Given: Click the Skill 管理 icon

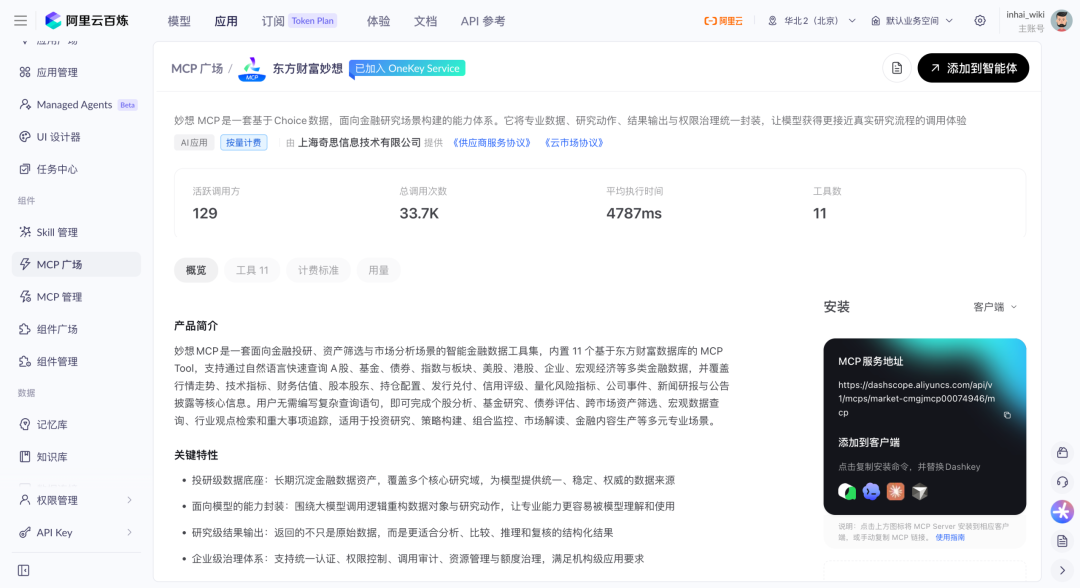Looking at the screenshot, I should 25,232.
